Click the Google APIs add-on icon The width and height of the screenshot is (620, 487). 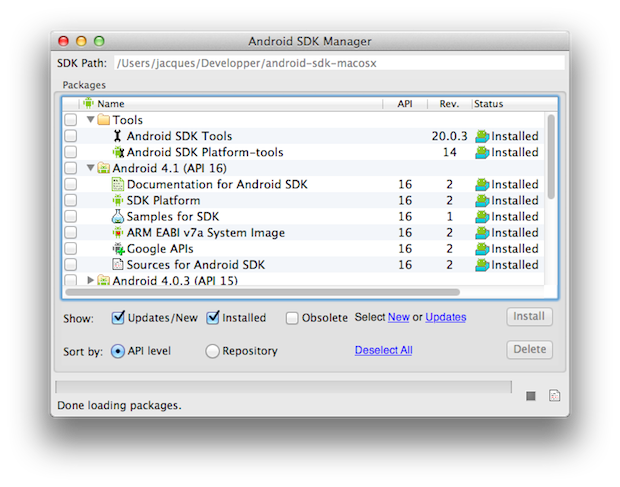[118, 249]
